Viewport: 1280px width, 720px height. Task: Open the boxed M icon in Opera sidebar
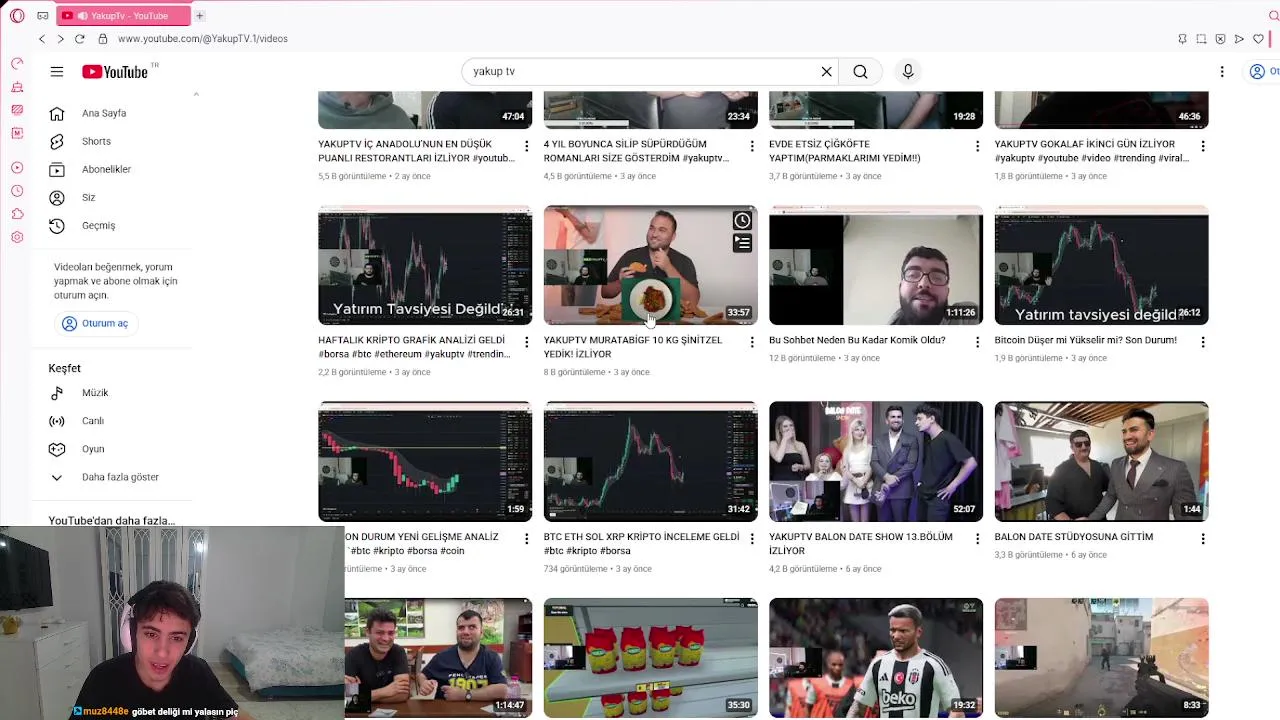click(x=17, y=133)
